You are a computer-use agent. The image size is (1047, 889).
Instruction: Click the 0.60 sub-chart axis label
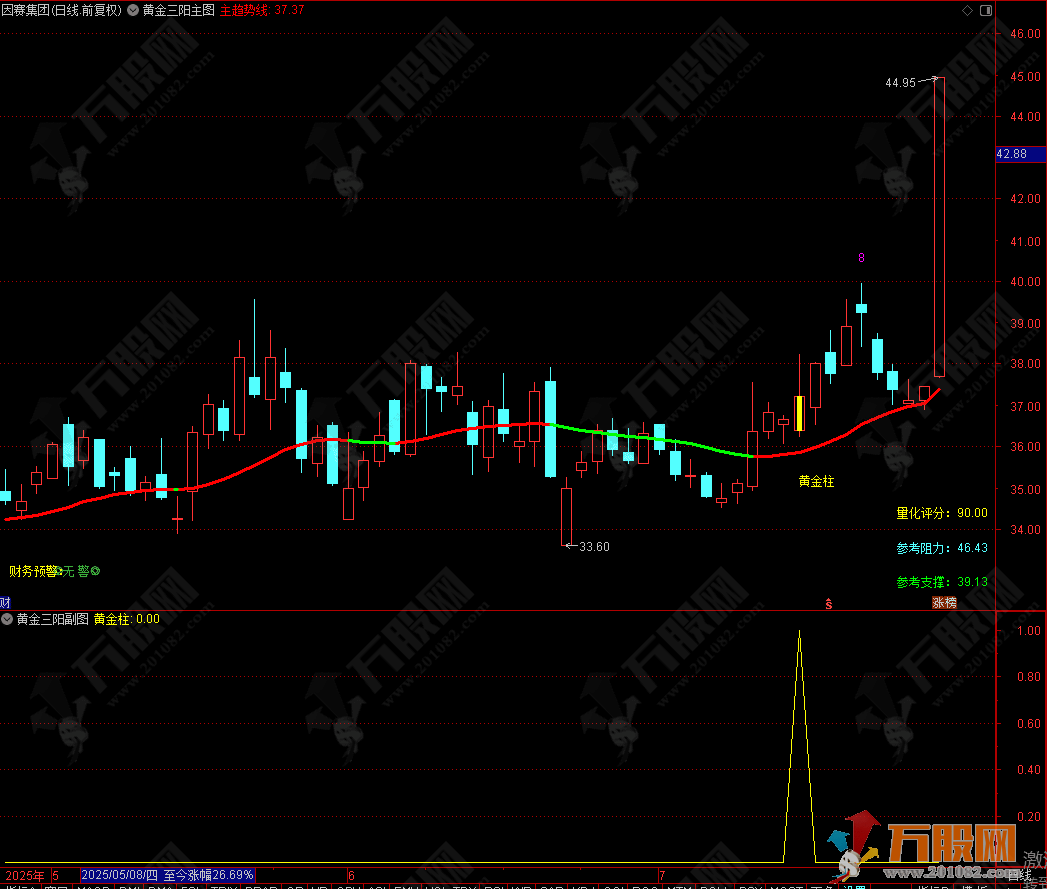[1028, 723]
